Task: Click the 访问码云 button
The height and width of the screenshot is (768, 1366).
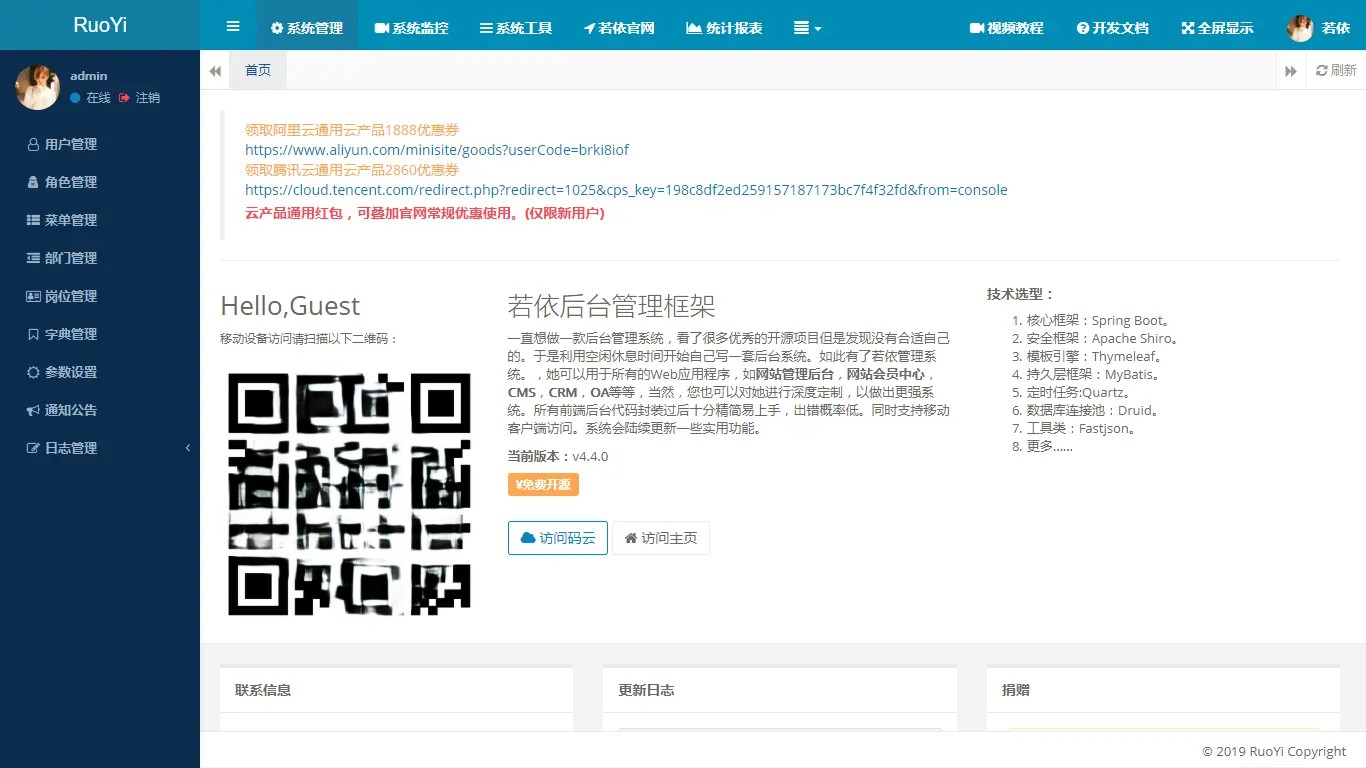Action: click(x=558, y=538)
